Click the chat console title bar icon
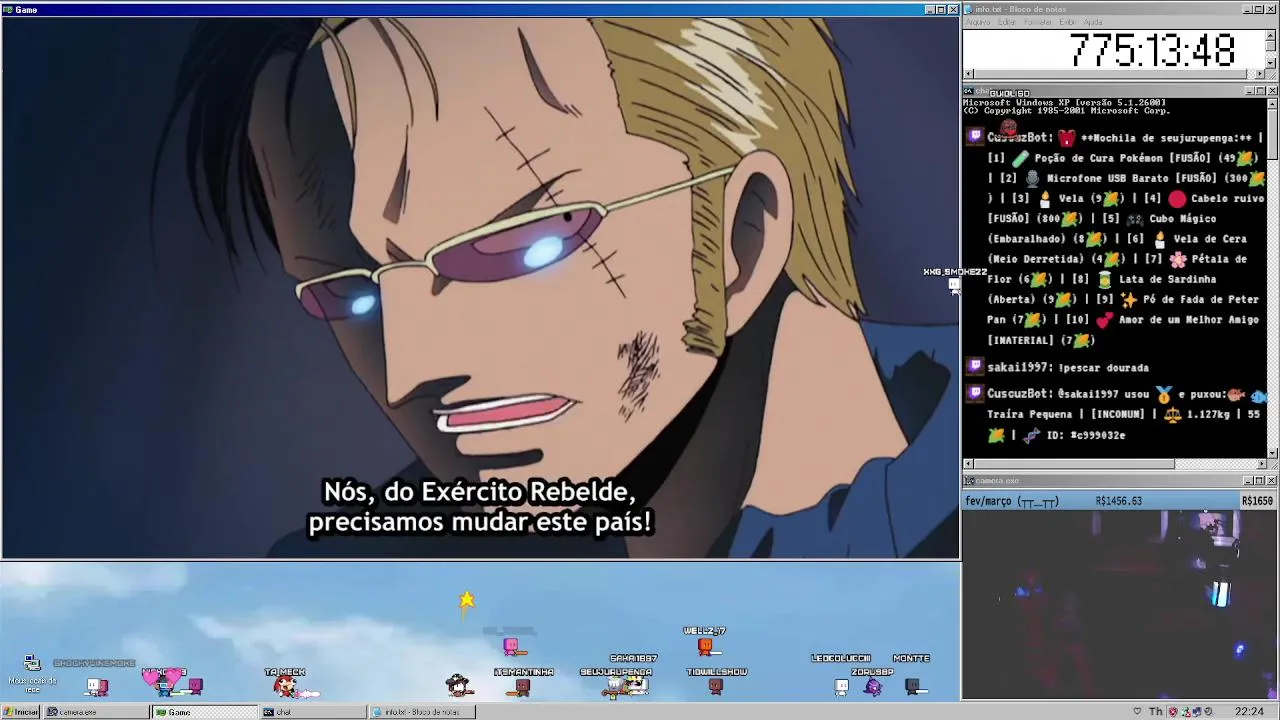Viewport: 1280px width, 720px height. 969,91
